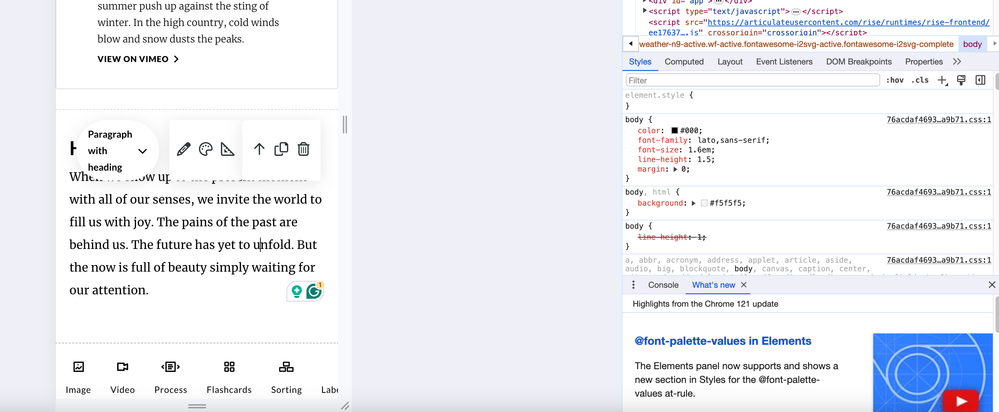Image resolution: width=999 pixels, height=412 pixels.
Task: Select the What's new drawer tab
Action: (713, 285)
